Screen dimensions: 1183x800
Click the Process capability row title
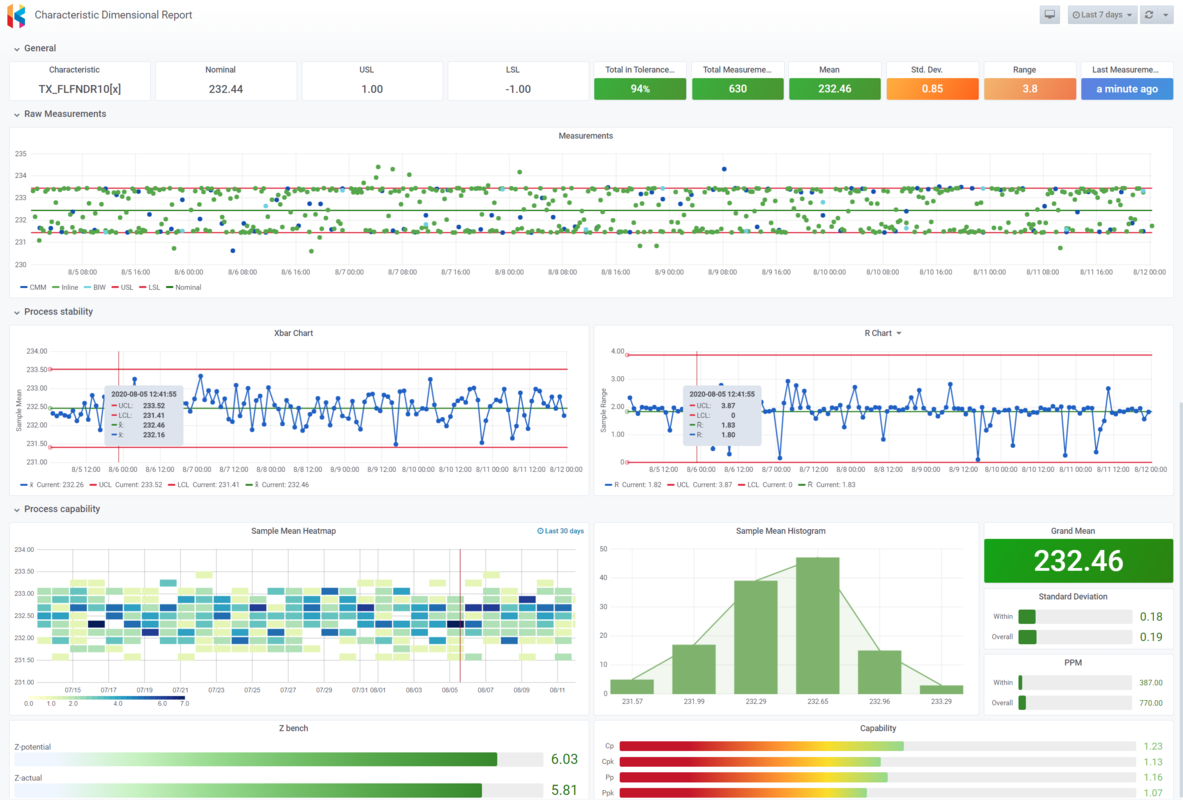(62, 509)
